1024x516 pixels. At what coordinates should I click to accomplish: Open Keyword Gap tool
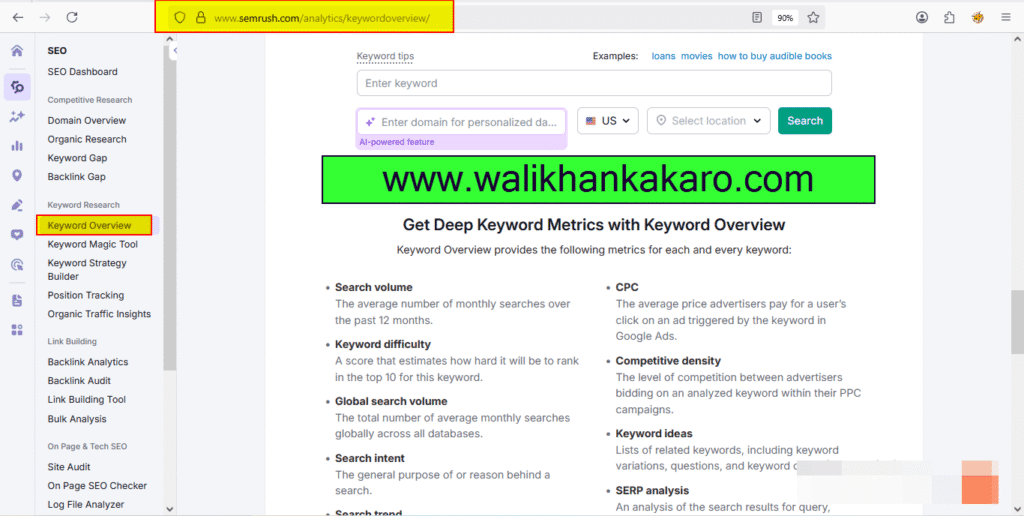click(x=77, y=158)
